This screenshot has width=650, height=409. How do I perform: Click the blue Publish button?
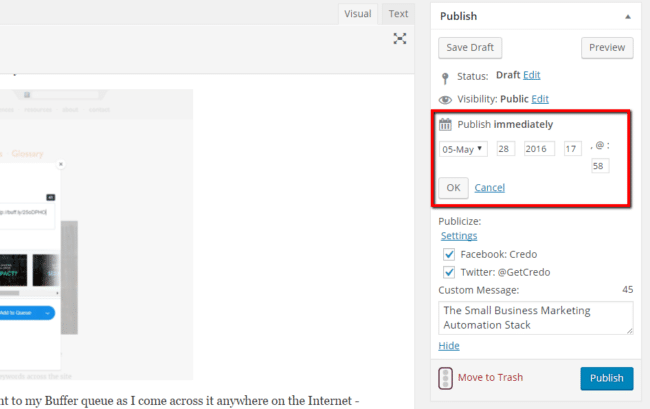click(x=607, y=378)
